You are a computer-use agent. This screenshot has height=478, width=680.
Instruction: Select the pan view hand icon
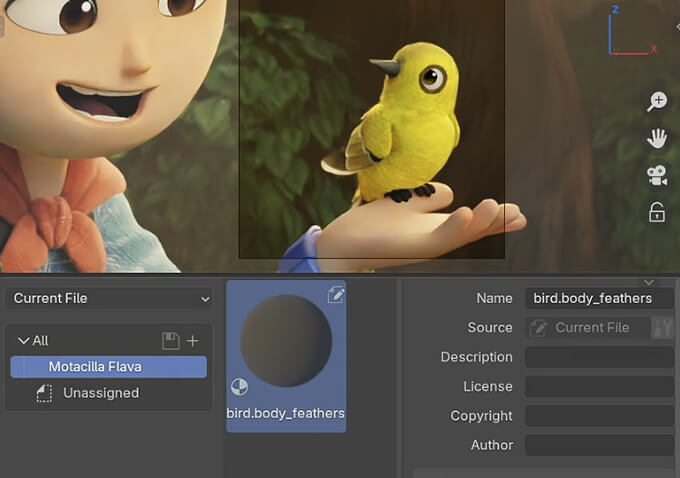pos(657,139)
